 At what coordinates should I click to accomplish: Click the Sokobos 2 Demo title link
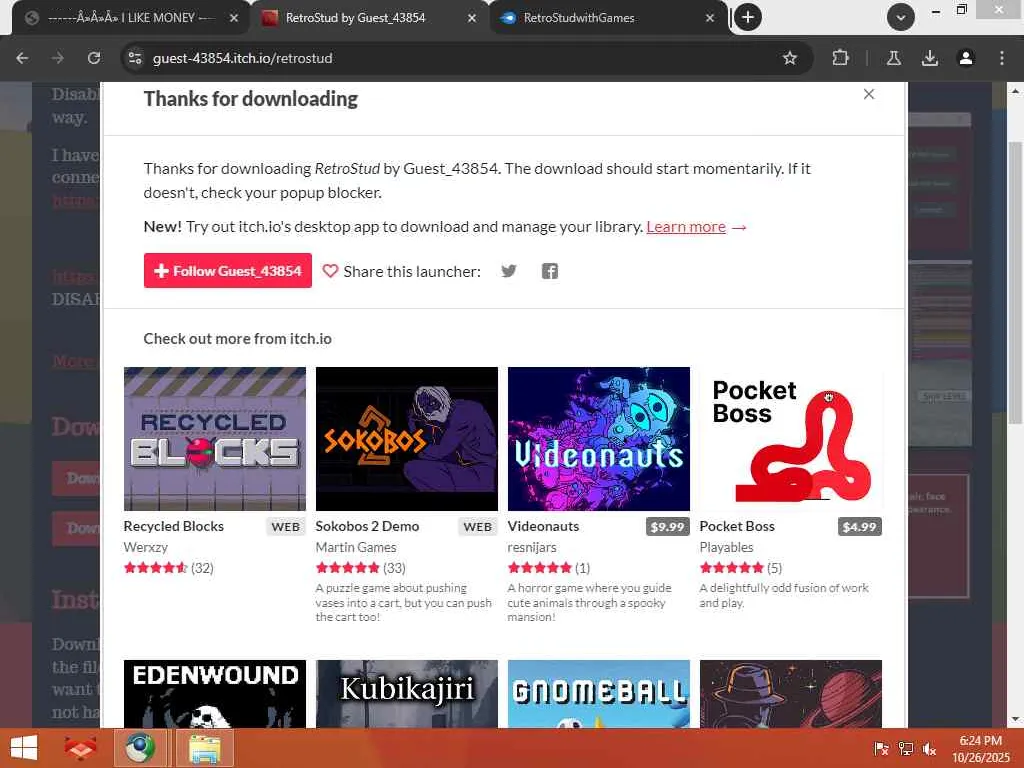tap(367, 526)
